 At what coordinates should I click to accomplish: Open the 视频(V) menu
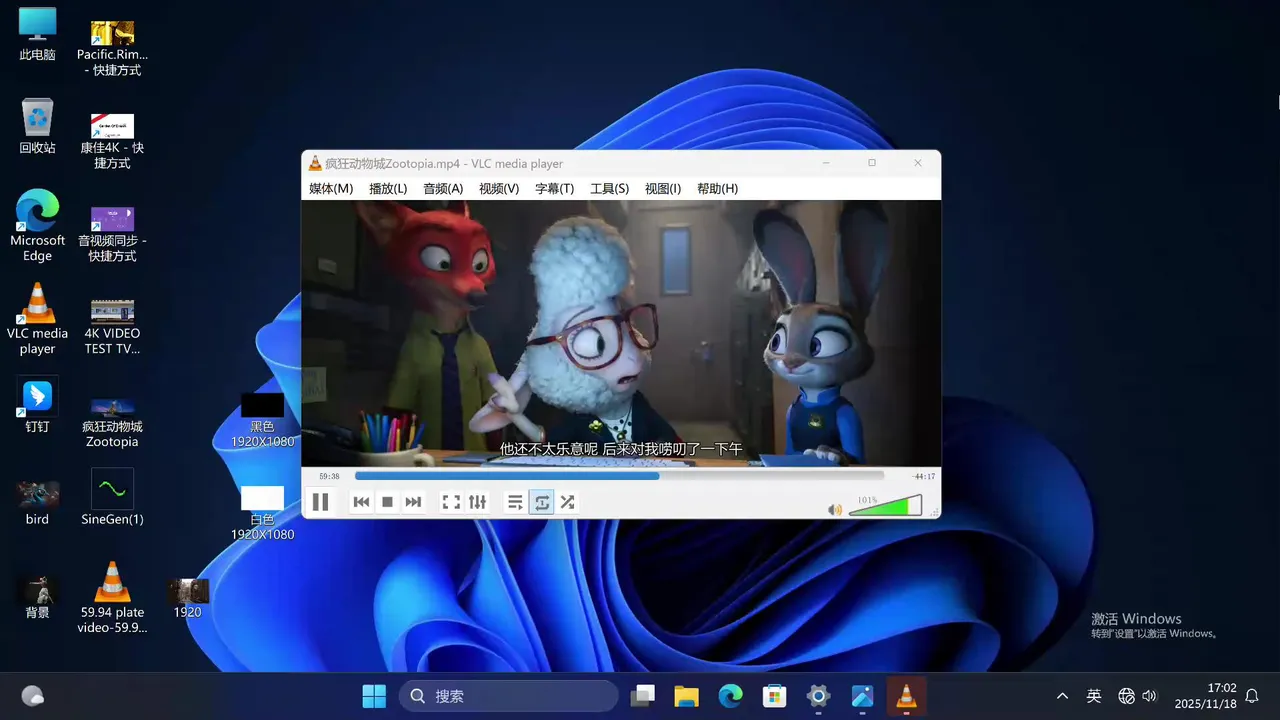pos(499,188)
